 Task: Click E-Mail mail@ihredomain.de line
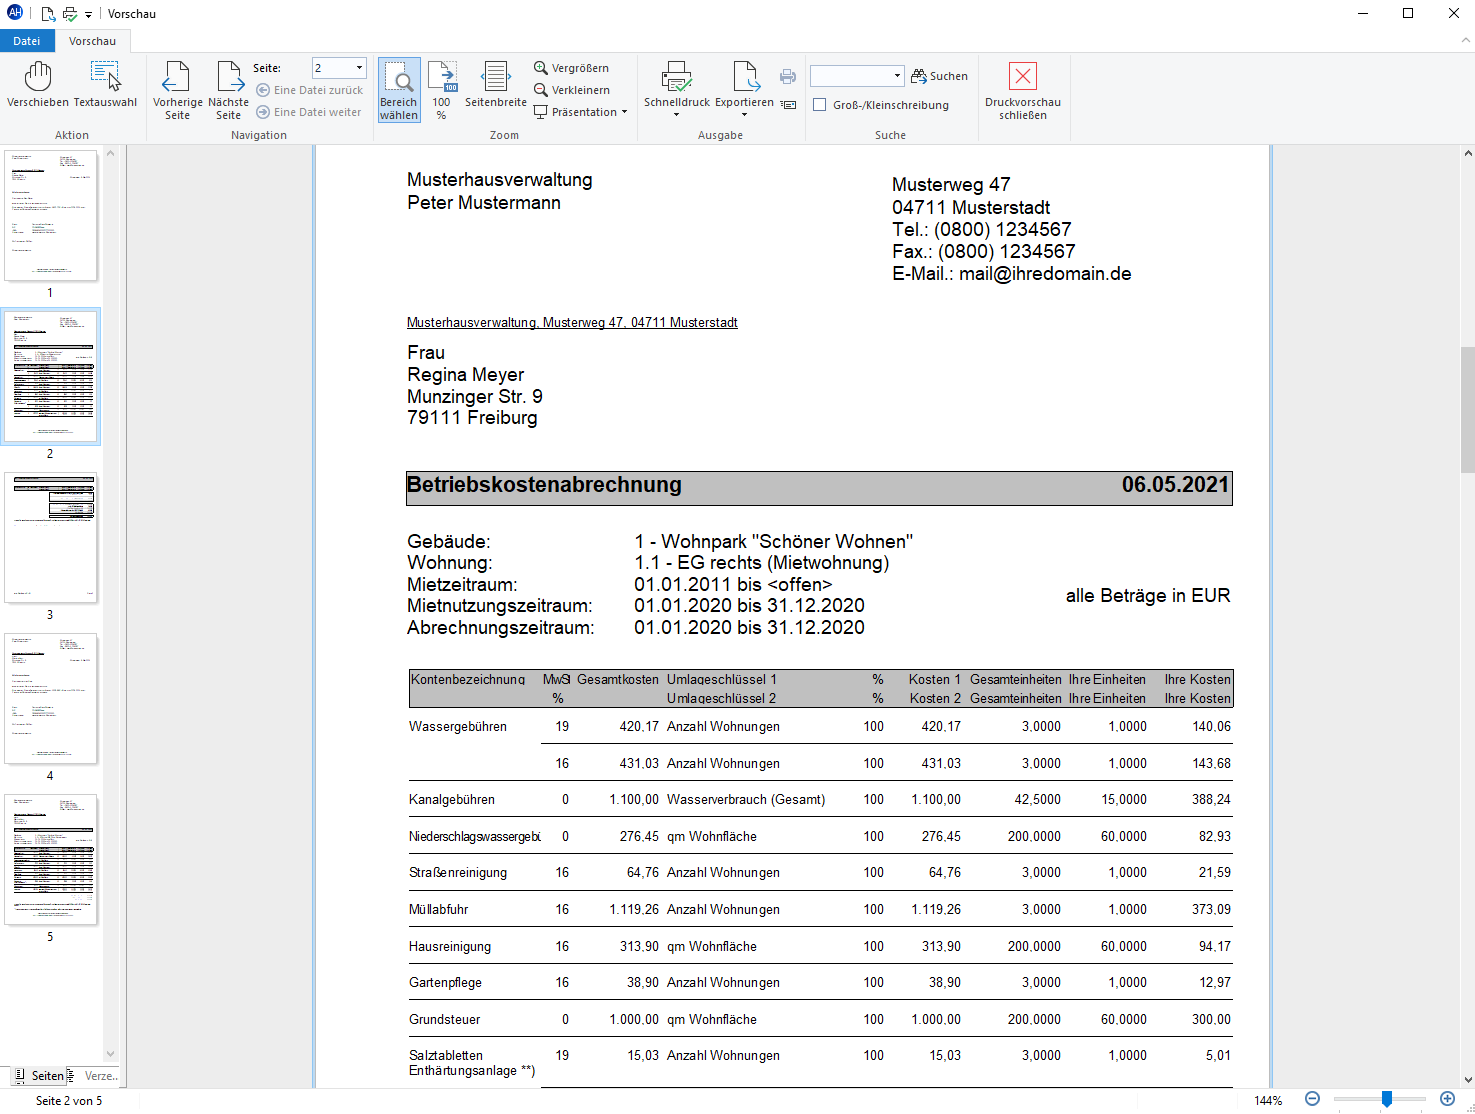[x=1012, y=274]
